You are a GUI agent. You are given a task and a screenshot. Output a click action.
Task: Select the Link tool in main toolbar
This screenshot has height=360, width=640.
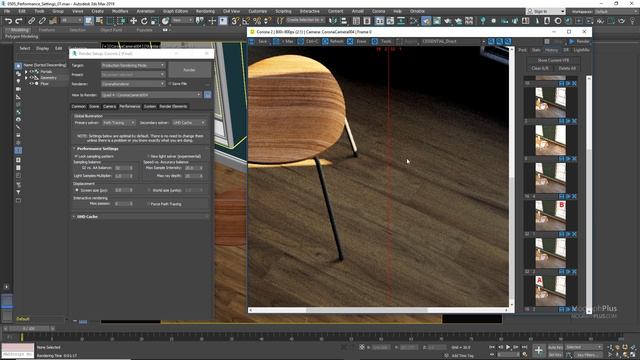pyautogui.click(x=31, y=20)
